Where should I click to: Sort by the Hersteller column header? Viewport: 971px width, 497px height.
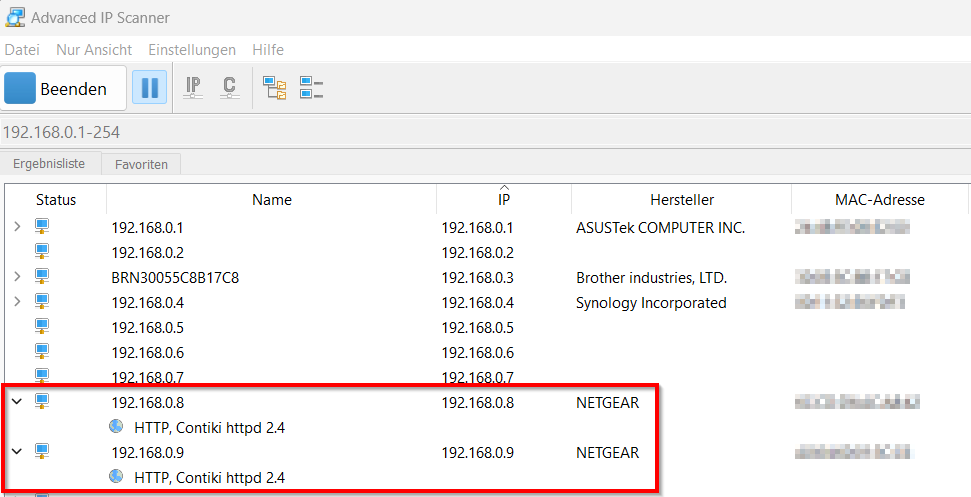(682, 200)
